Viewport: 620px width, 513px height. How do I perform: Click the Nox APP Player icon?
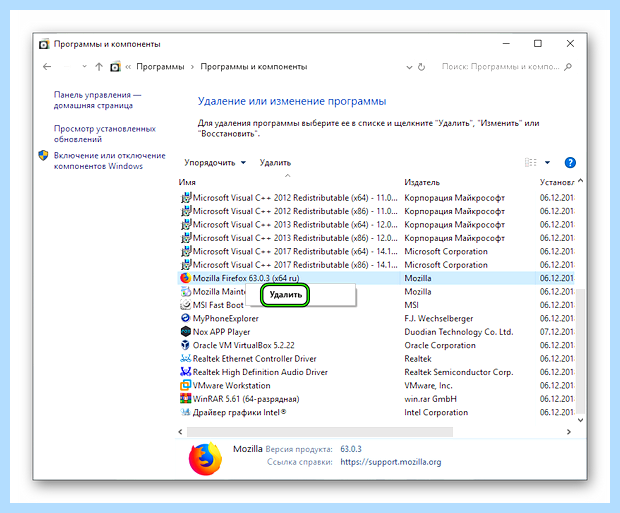click(x=185, y=331)
